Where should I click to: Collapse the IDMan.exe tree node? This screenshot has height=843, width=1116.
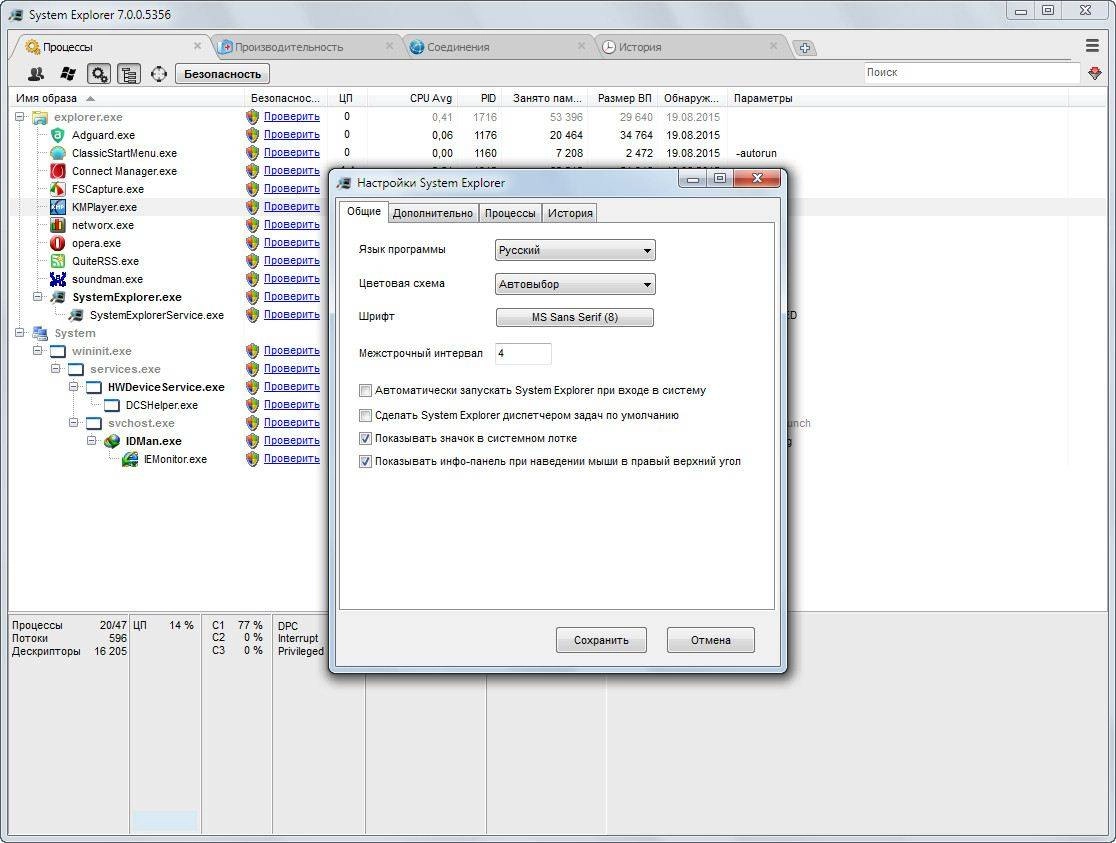92,441
